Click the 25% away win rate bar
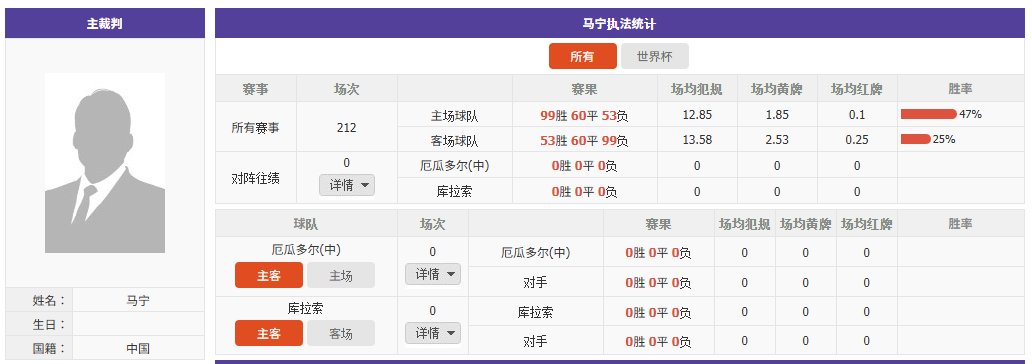This screenshot has width=1032, height=364. 916,139
